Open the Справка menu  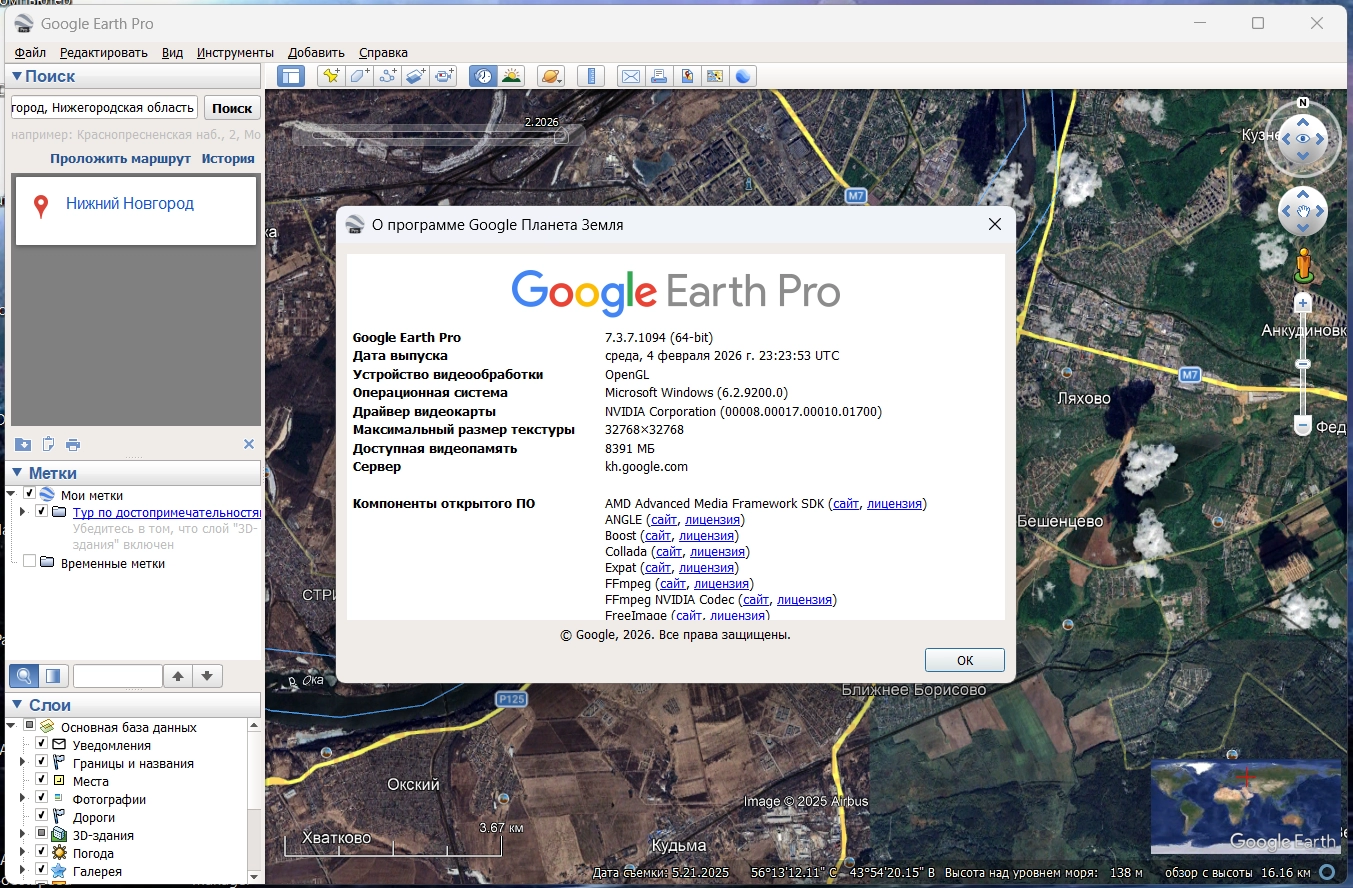[383, 52]
